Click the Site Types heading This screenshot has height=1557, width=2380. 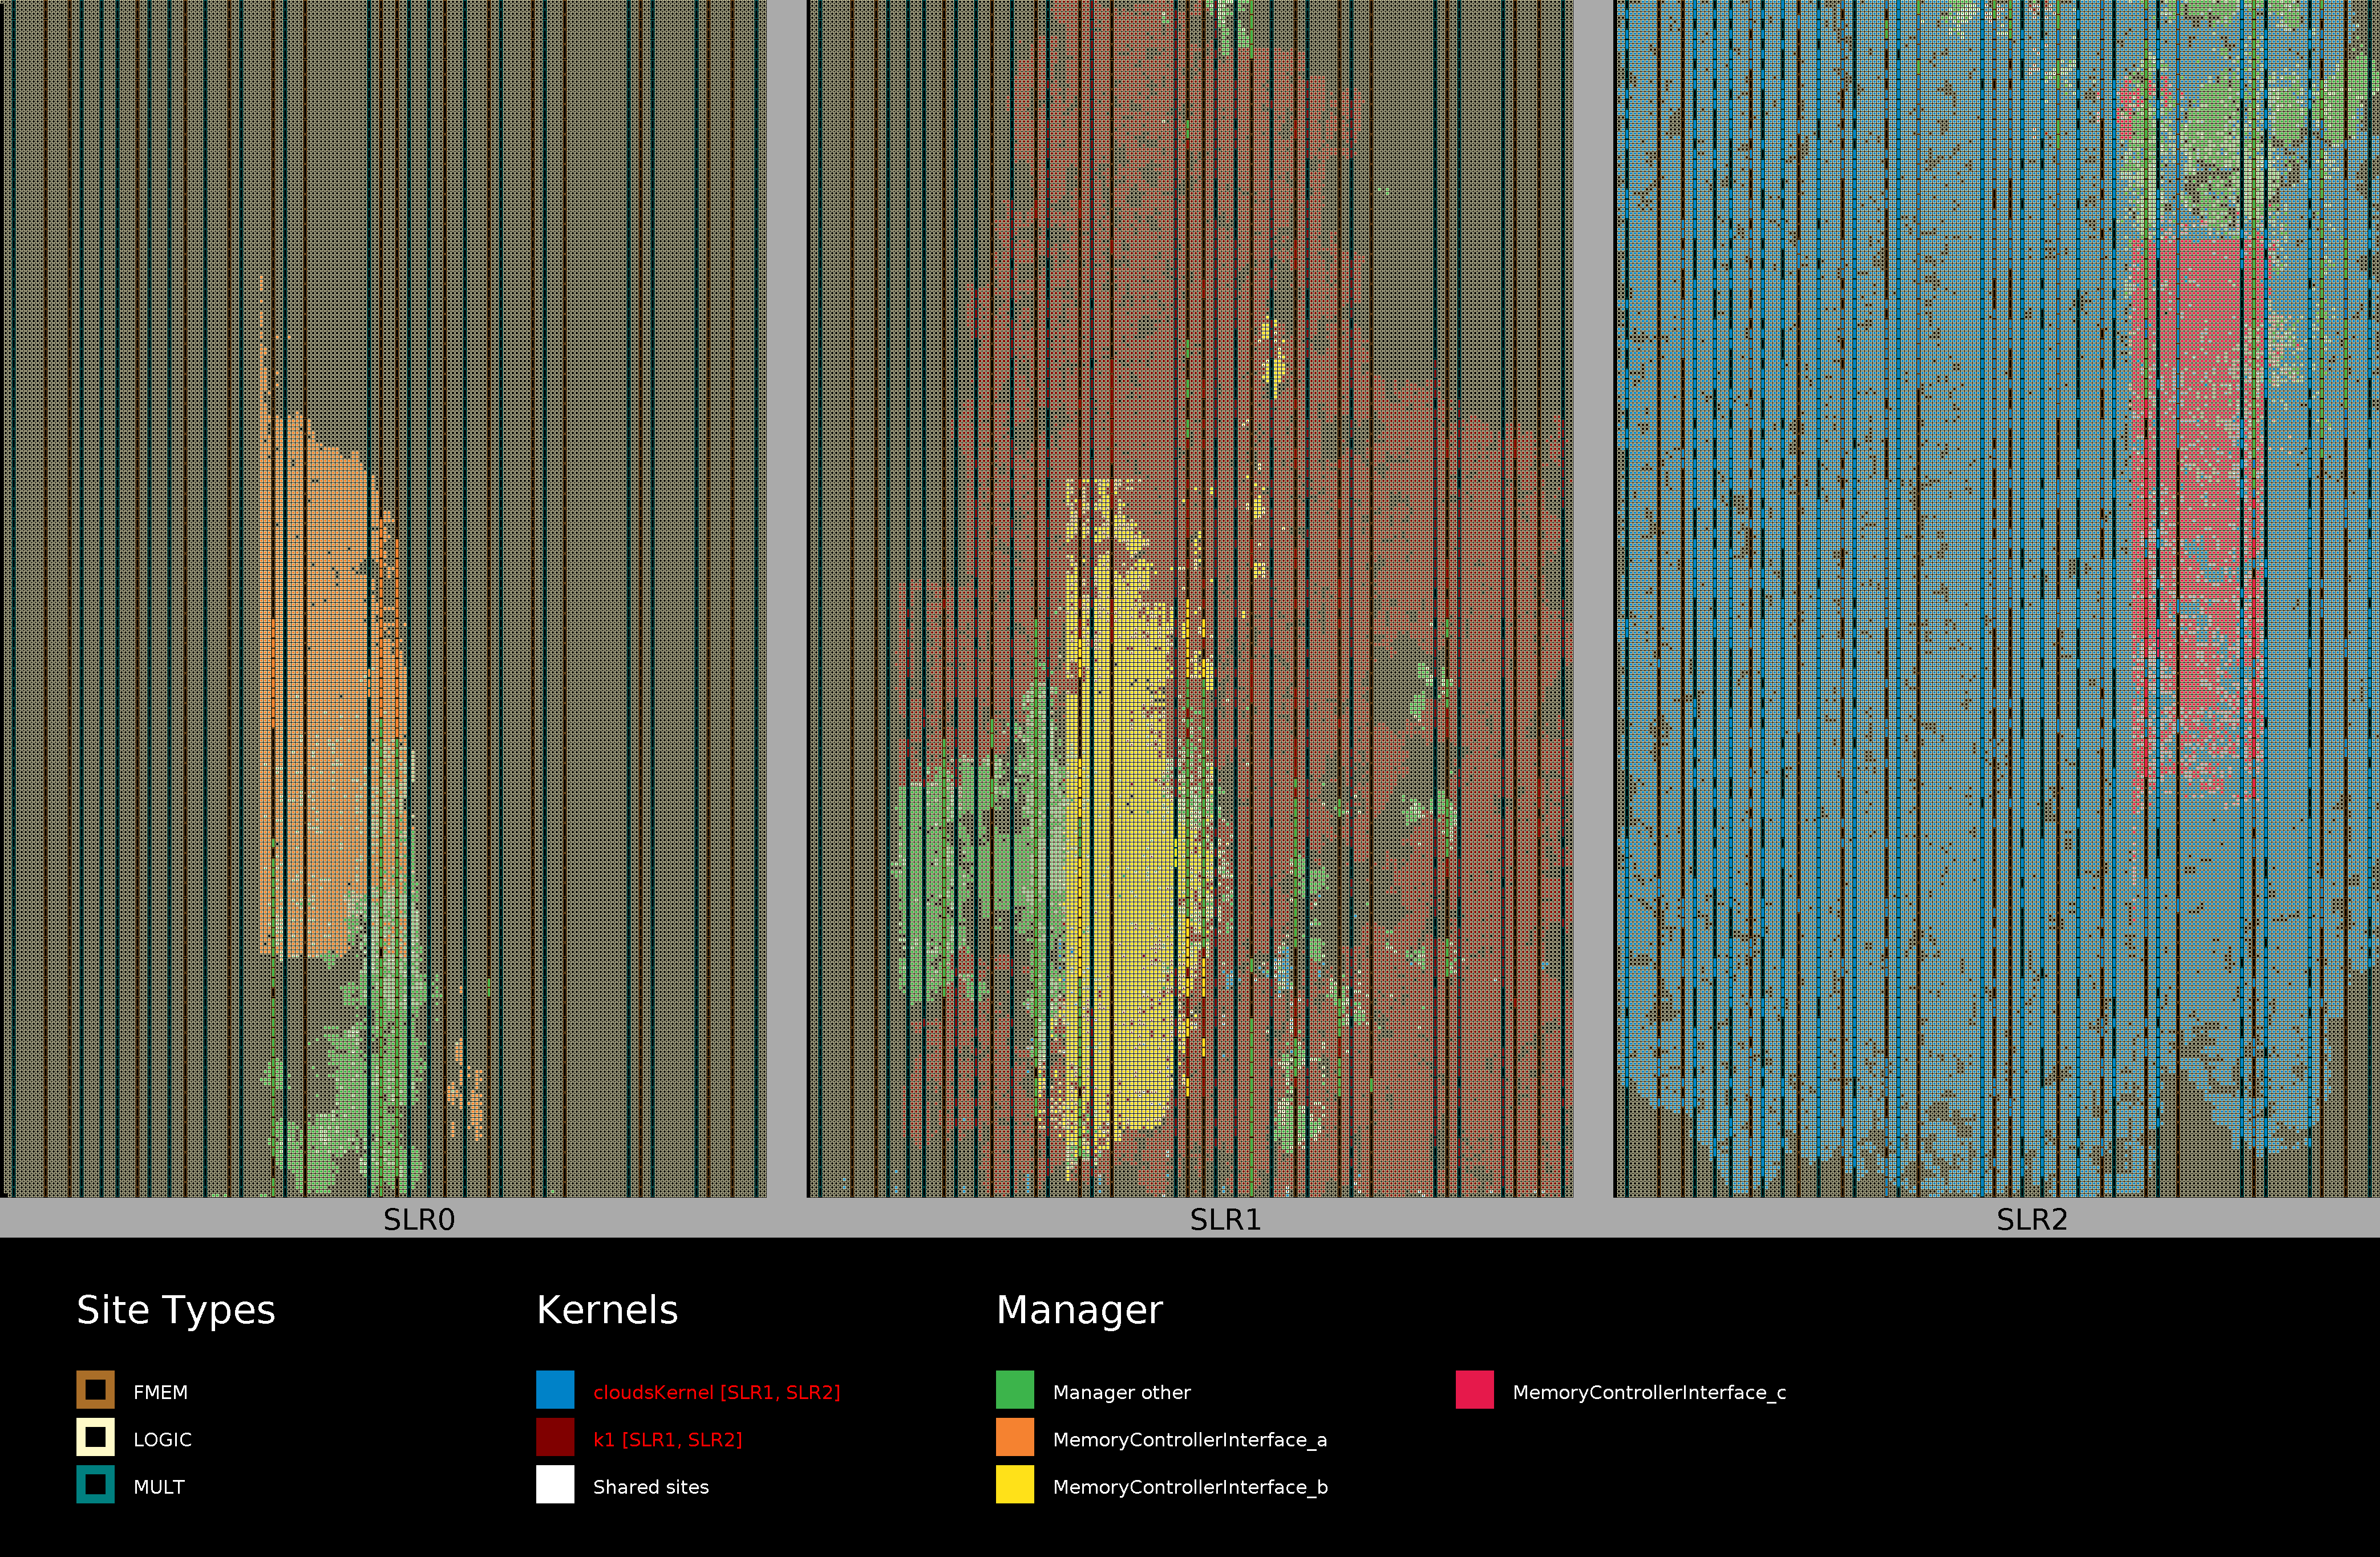(x=176, y=1310)
